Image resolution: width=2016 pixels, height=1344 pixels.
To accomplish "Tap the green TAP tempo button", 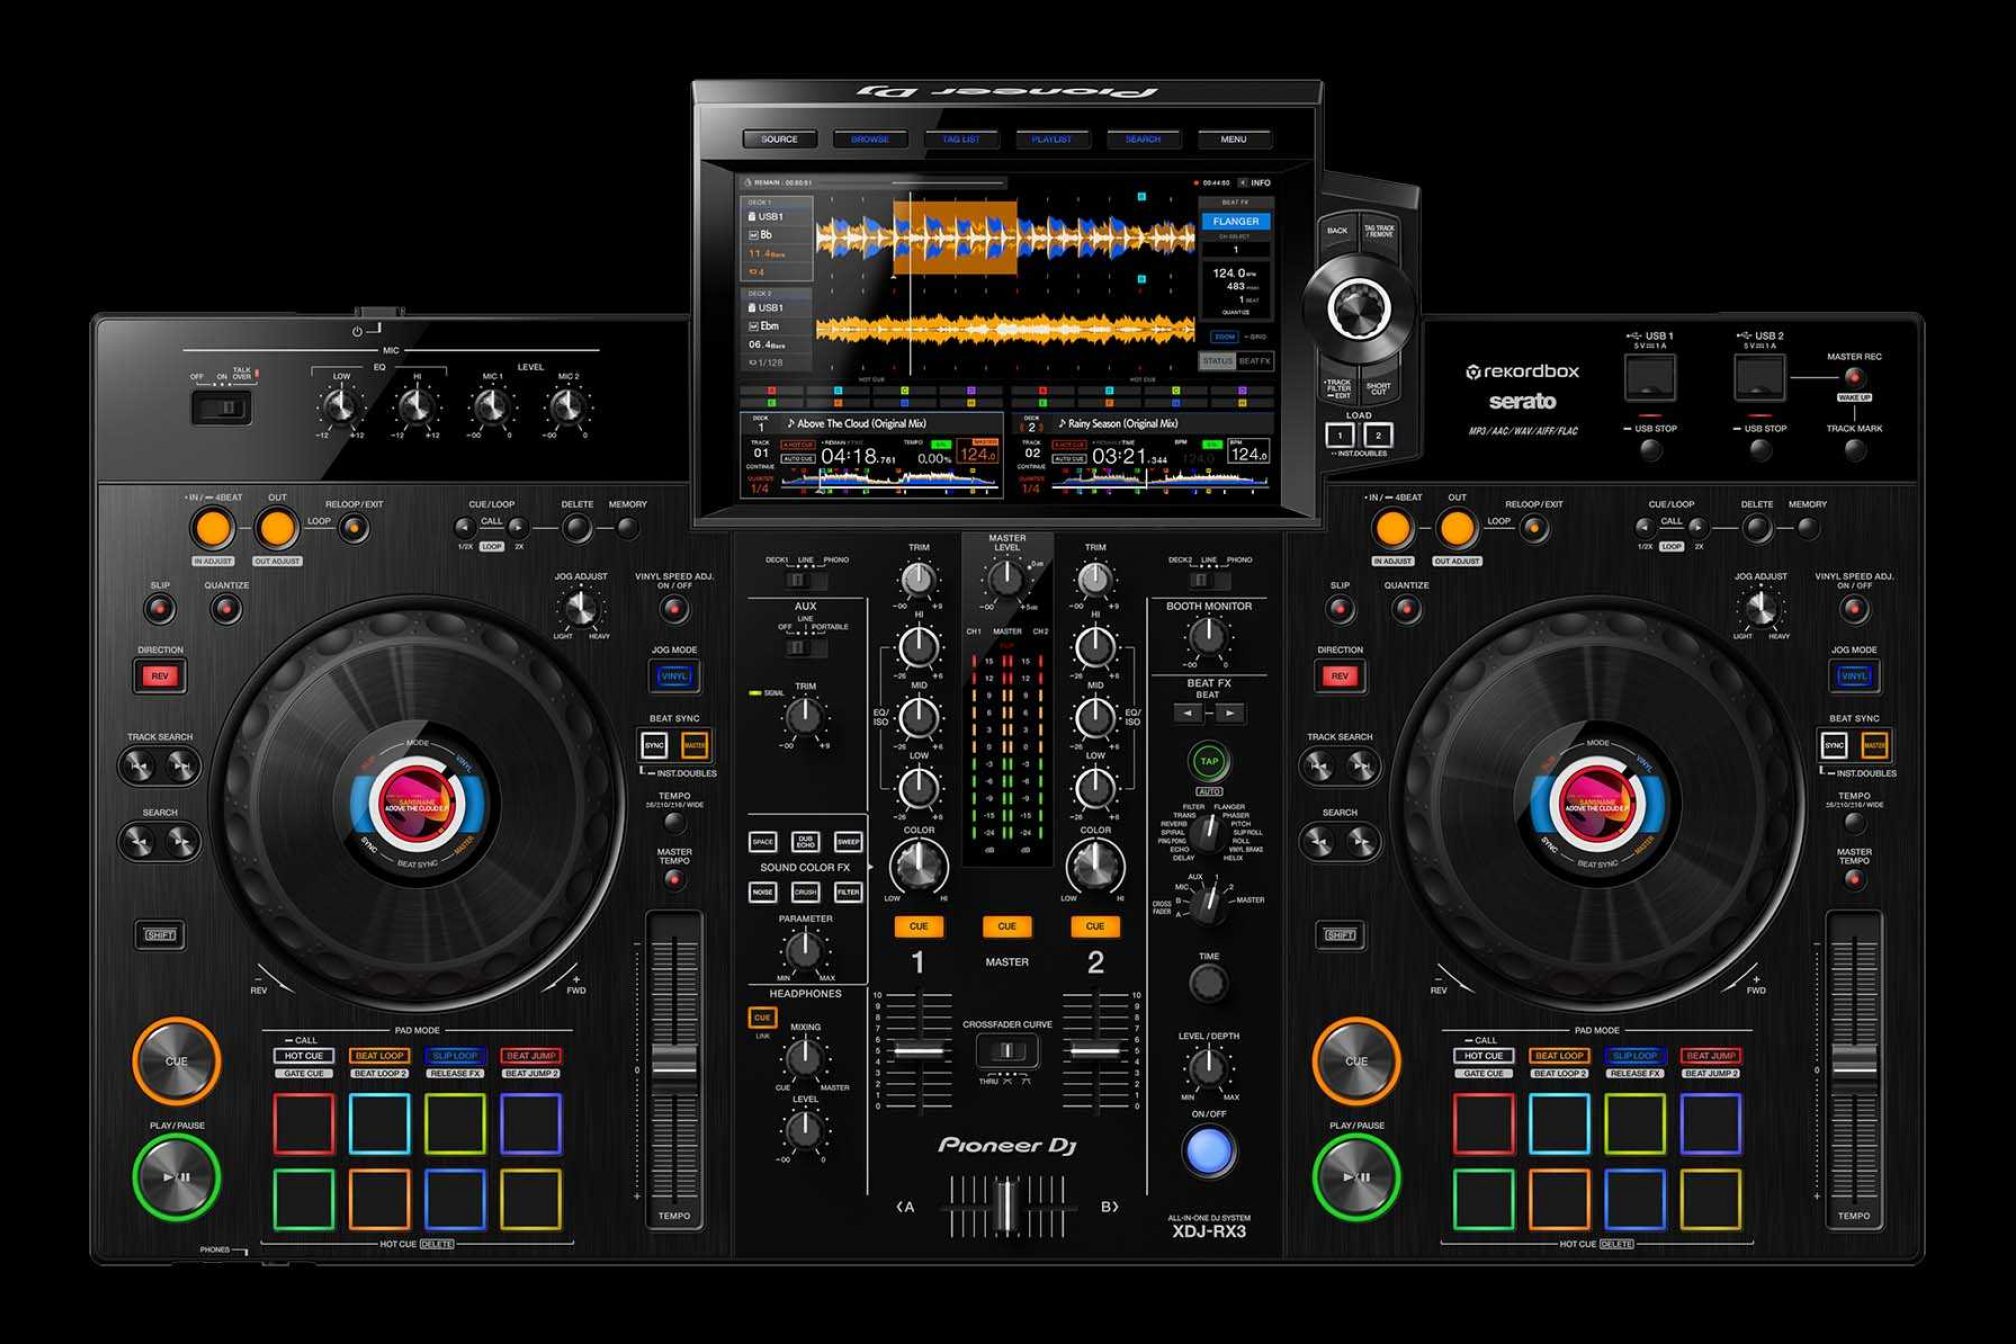I will pyautogui.click(x=1209, y=761).
